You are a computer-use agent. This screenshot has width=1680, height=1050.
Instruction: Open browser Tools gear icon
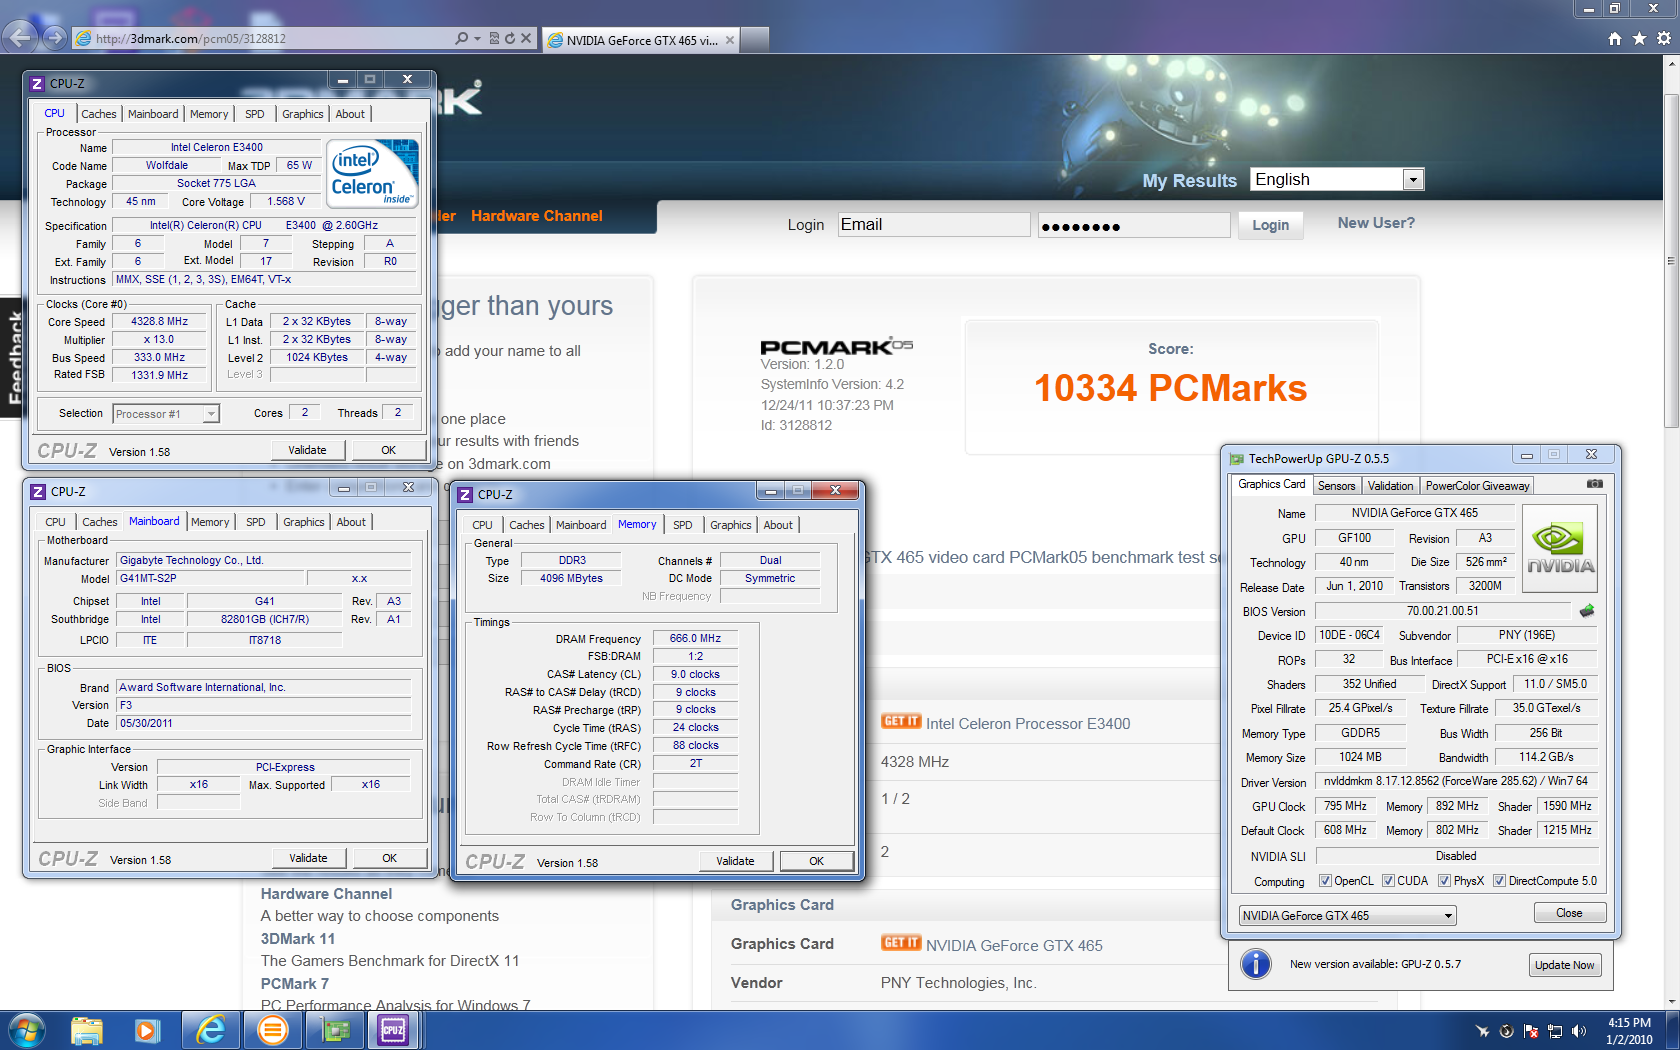pos(1664,38)
